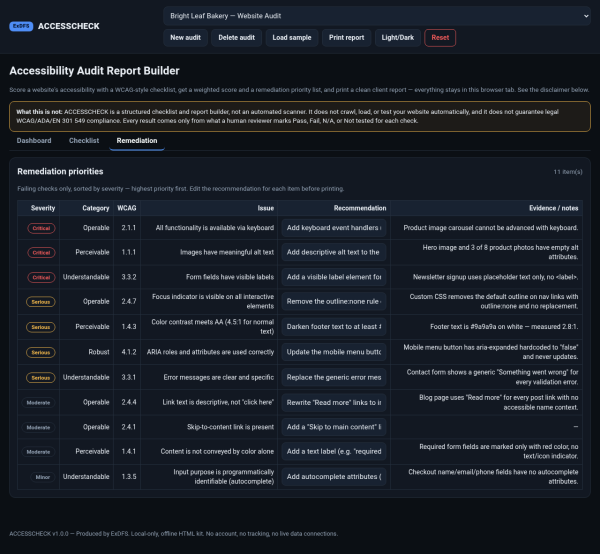Viewport: 600px width, 554px height.
Task: Click the New audit button
Action: click(186, 38)
